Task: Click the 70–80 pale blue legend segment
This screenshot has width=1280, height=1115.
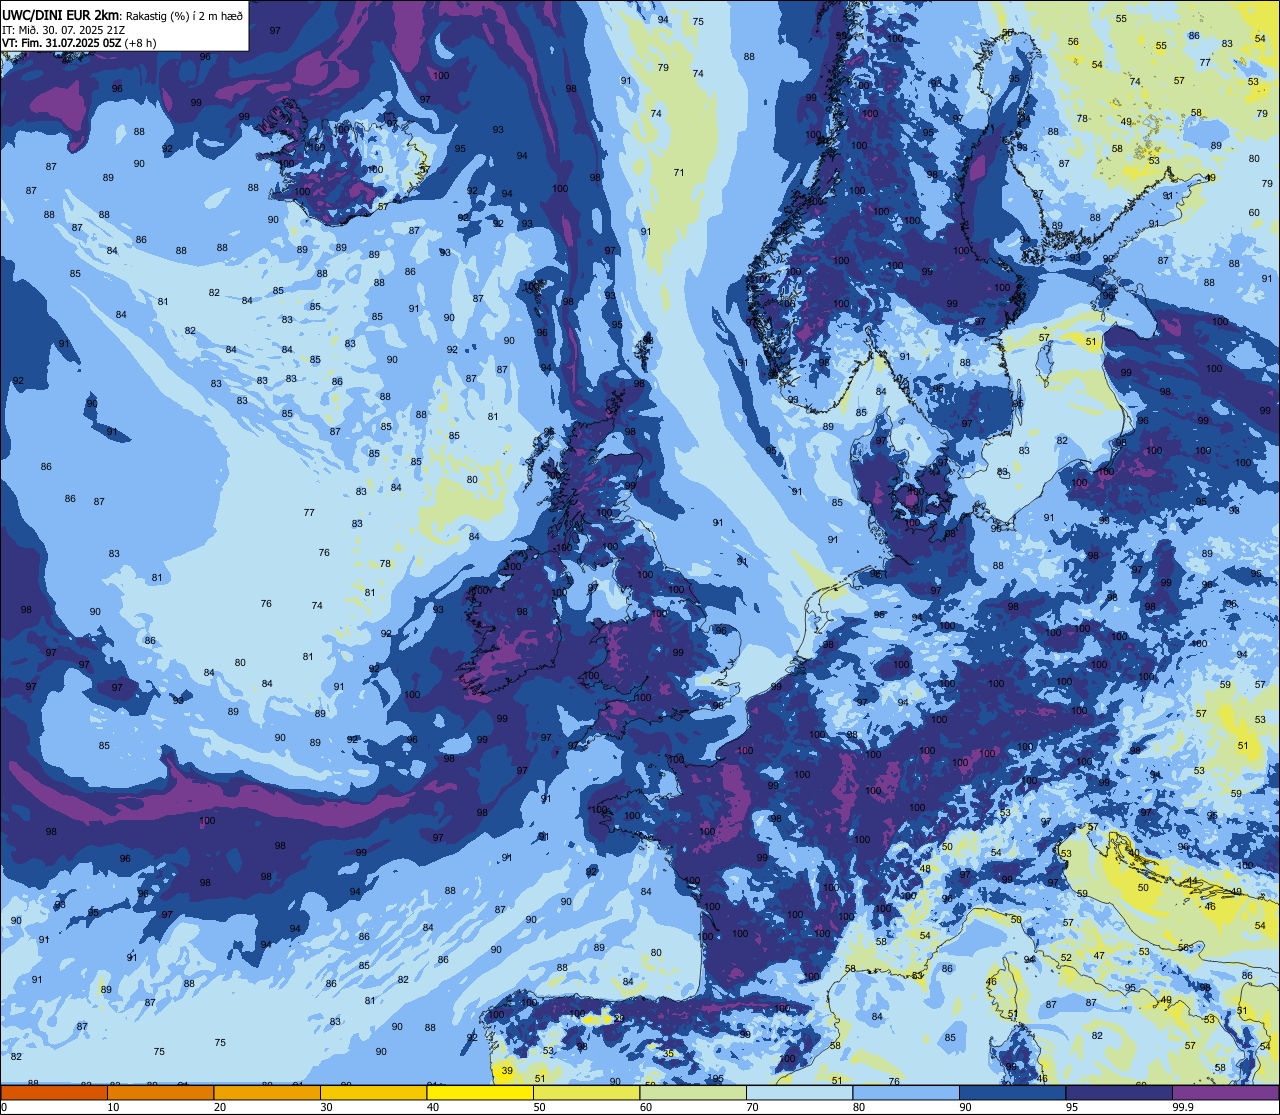Action: coord(799,1092)
